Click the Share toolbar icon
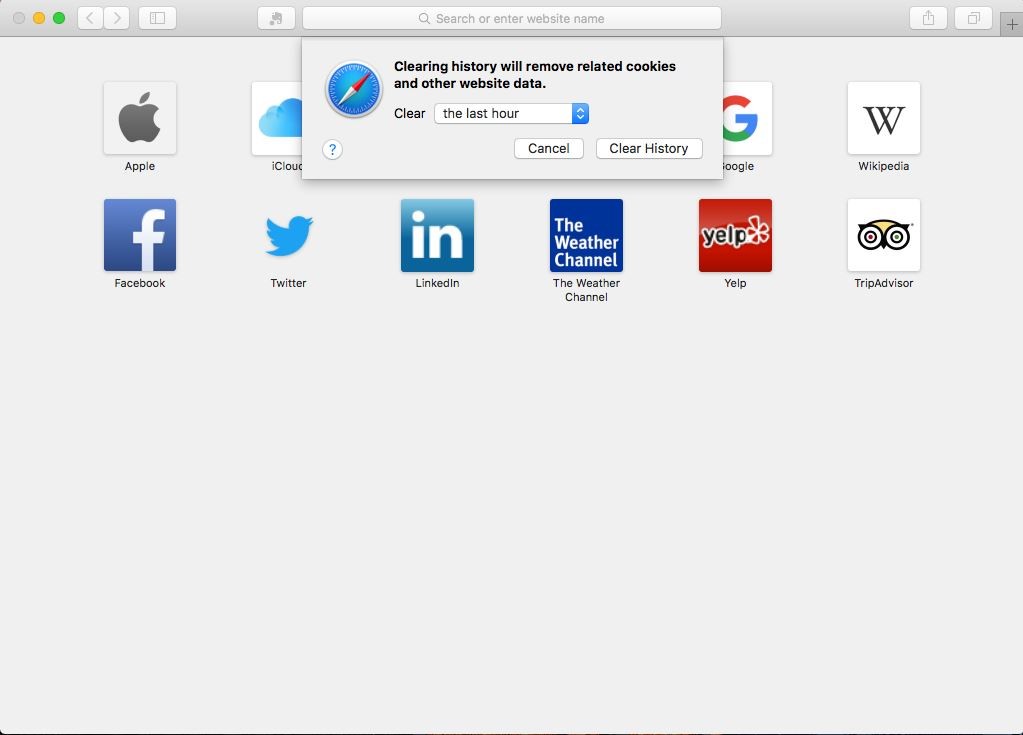This screenshot has height=735, width=1023. click(x=928, y=18)
